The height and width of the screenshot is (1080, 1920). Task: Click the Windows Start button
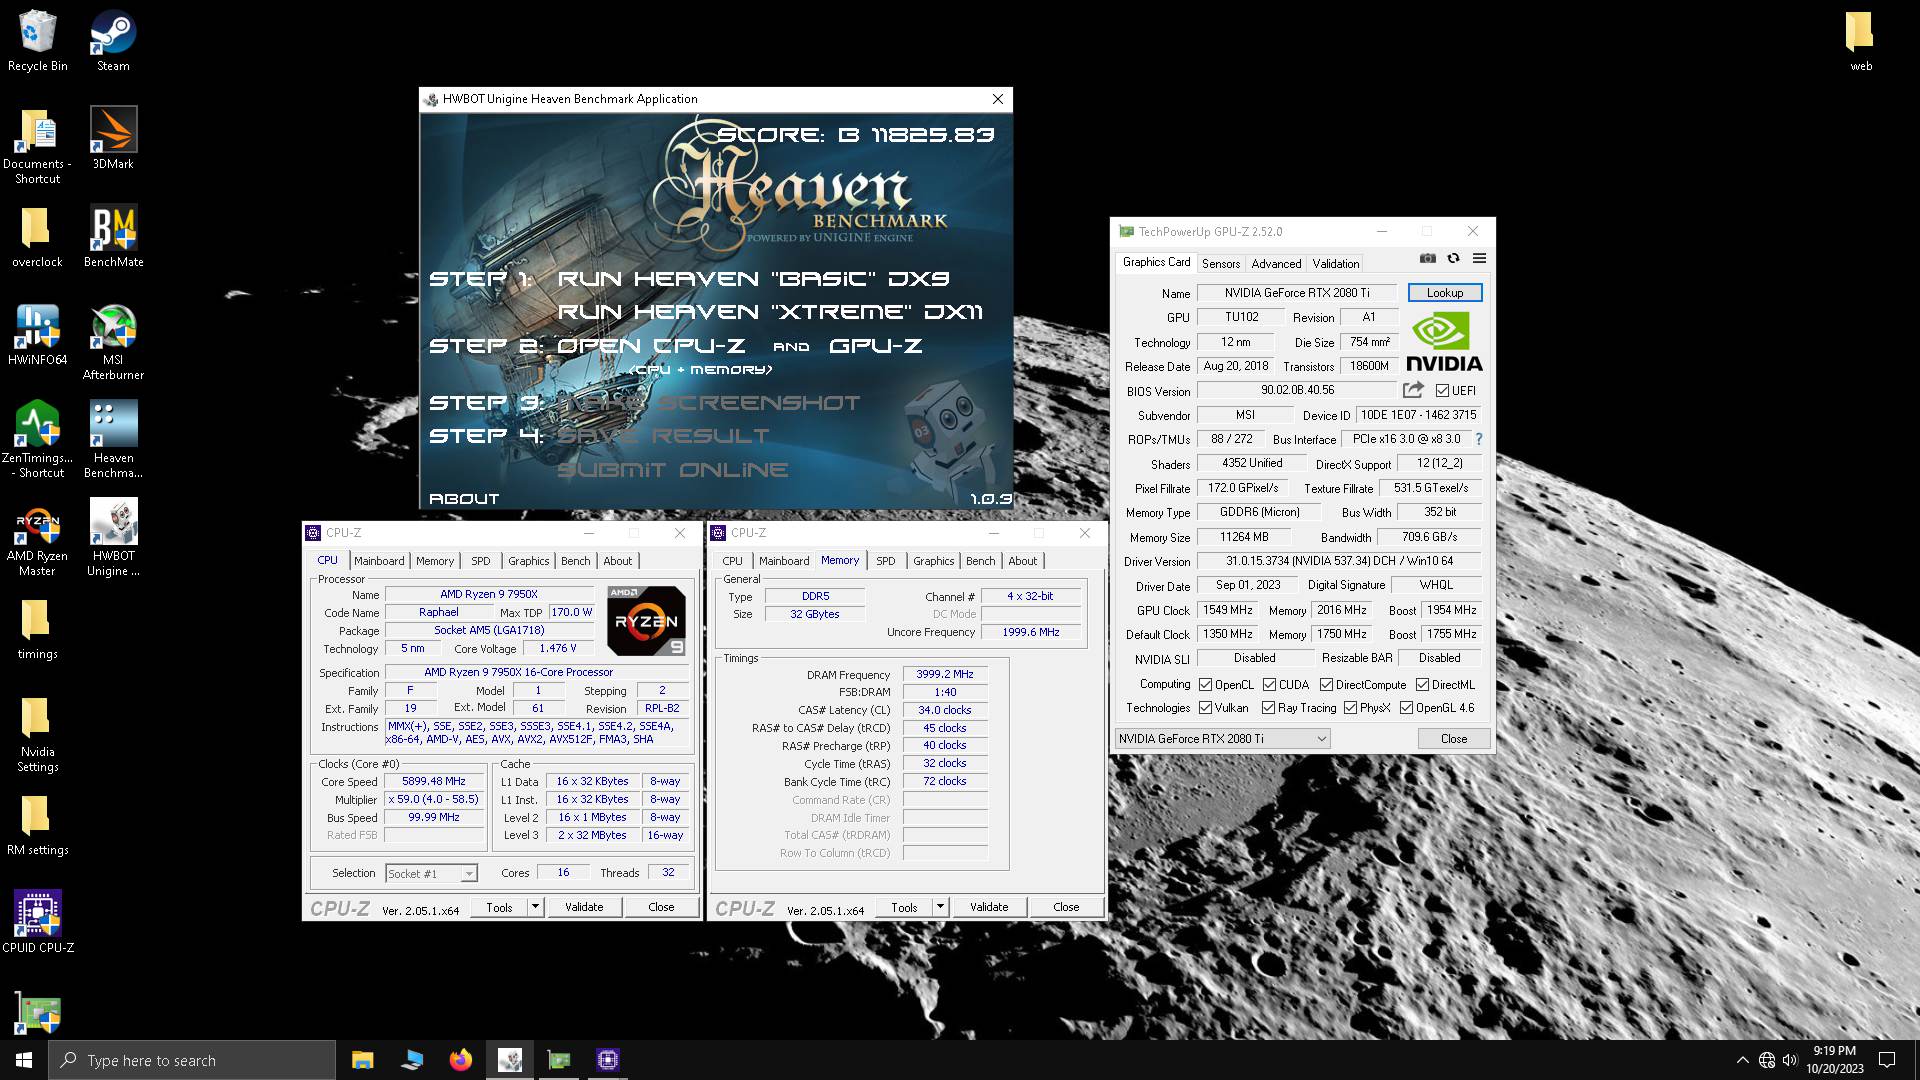click(24, 1060)
